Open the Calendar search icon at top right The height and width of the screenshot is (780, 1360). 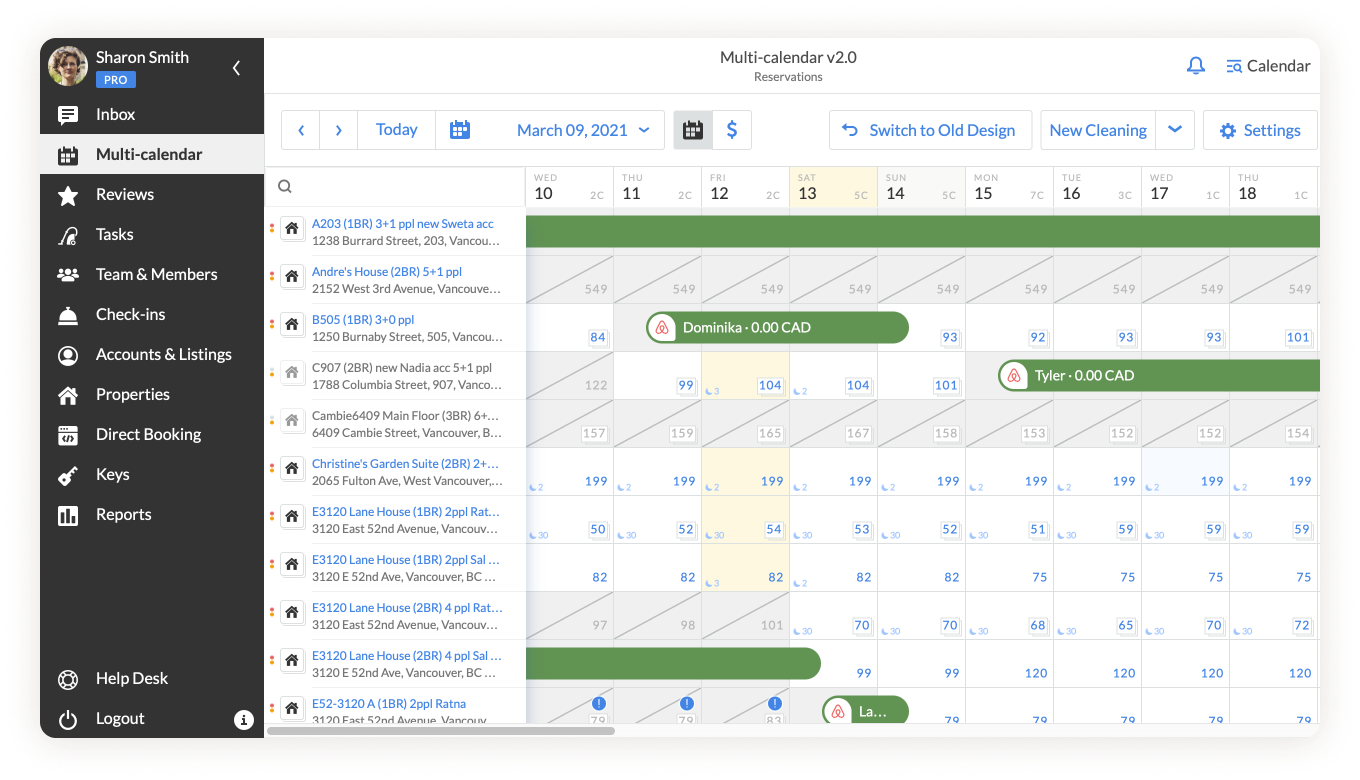[x=1234, y=66]
